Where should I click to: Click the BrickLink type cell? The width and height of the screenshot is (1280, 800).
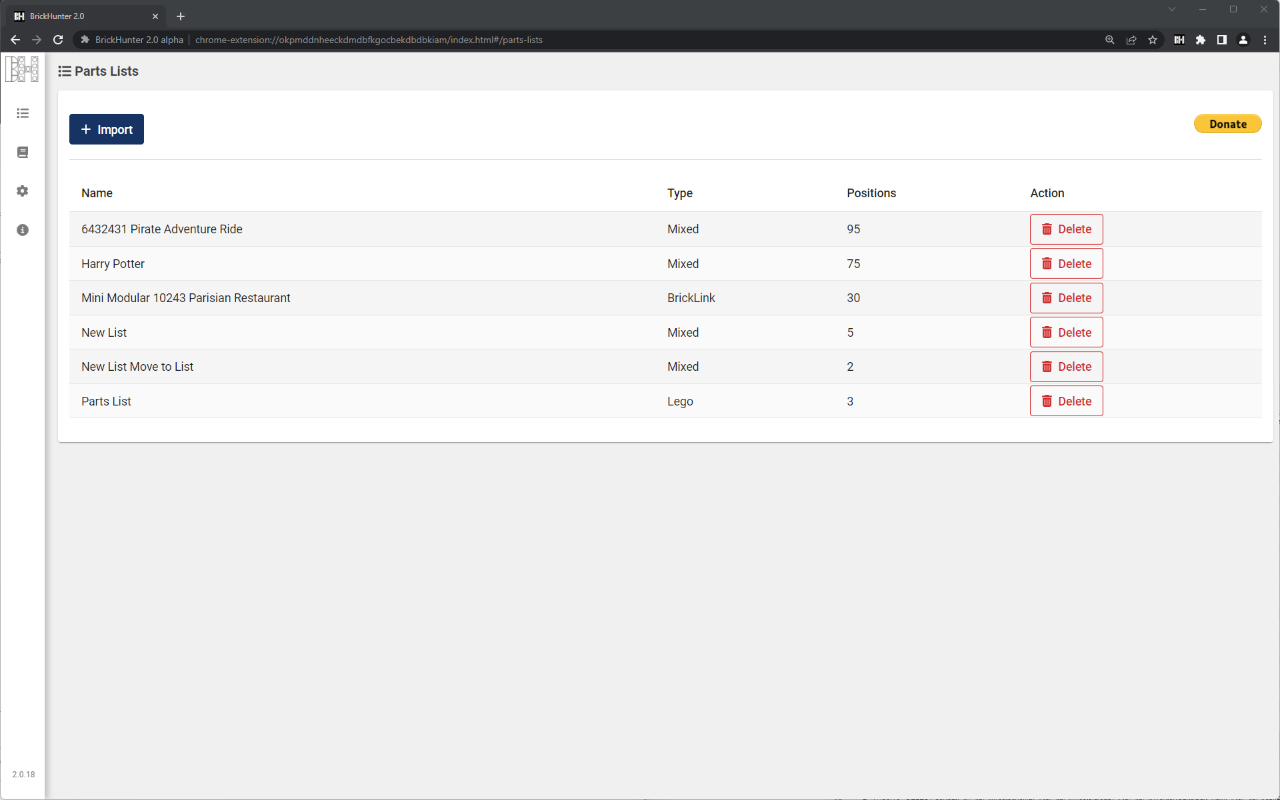point(691,298)
